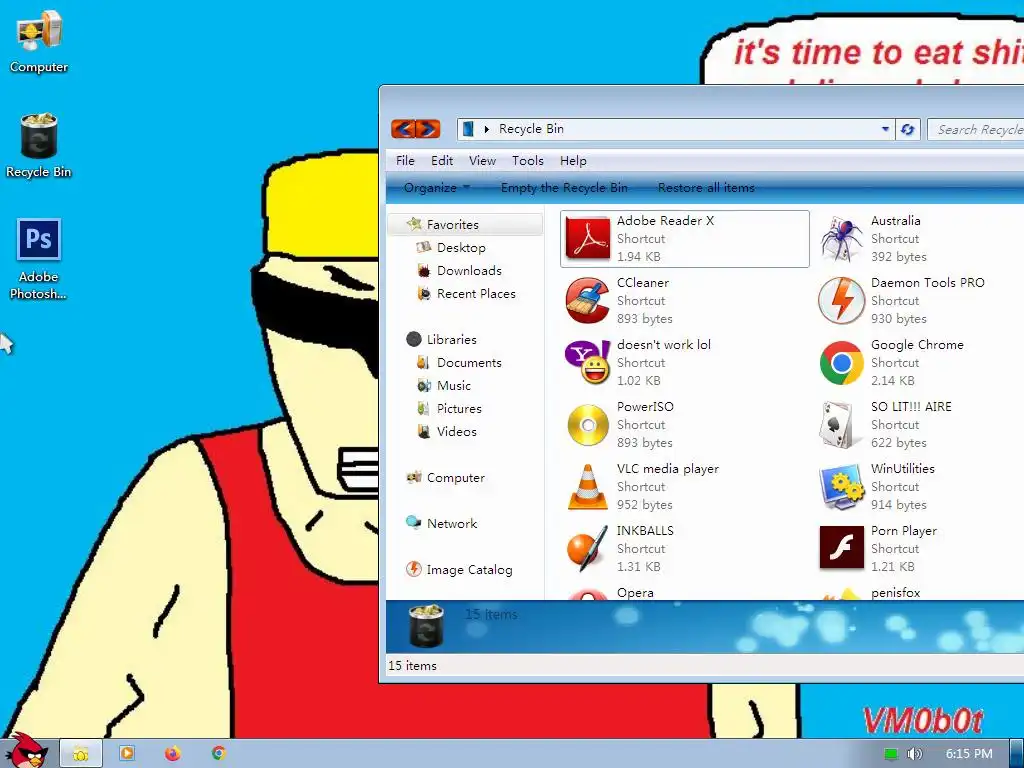Select Network in the navigation pane
The width and height of the screenshot is (1024, 768).
452,524
